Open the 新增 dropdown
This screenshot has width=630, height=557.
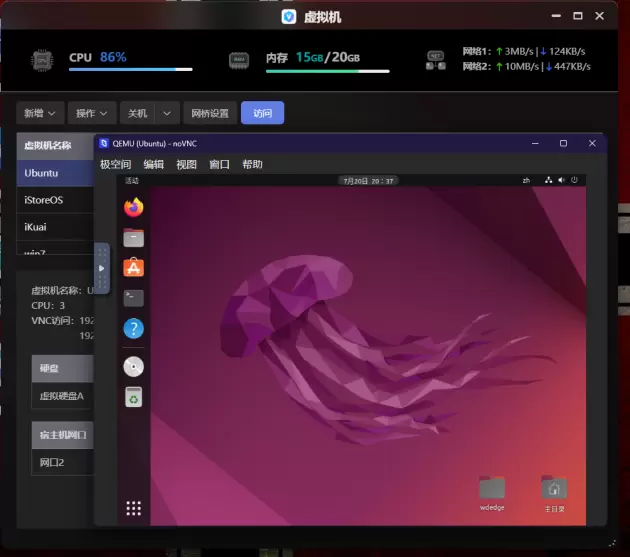pos(41,113)
